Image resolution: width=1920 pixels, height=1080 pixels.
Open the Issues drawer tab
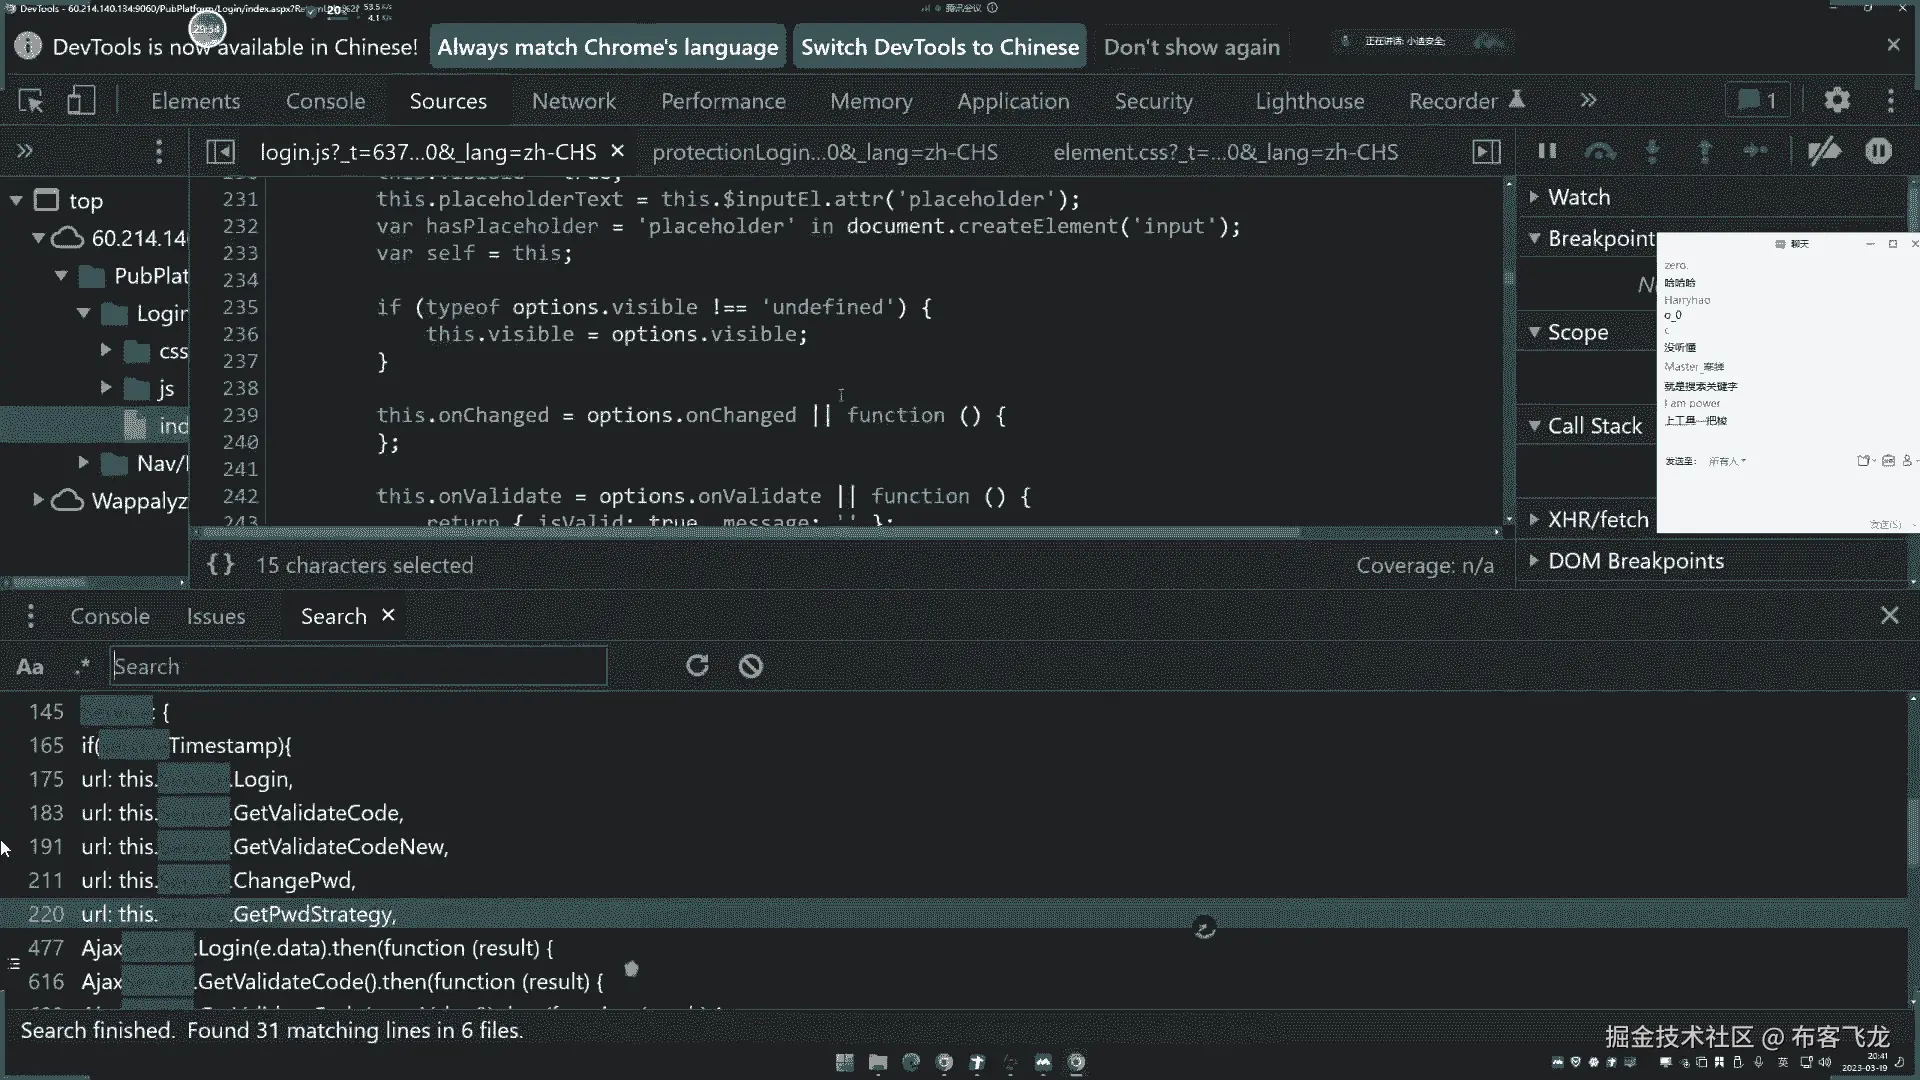point(215,616)
